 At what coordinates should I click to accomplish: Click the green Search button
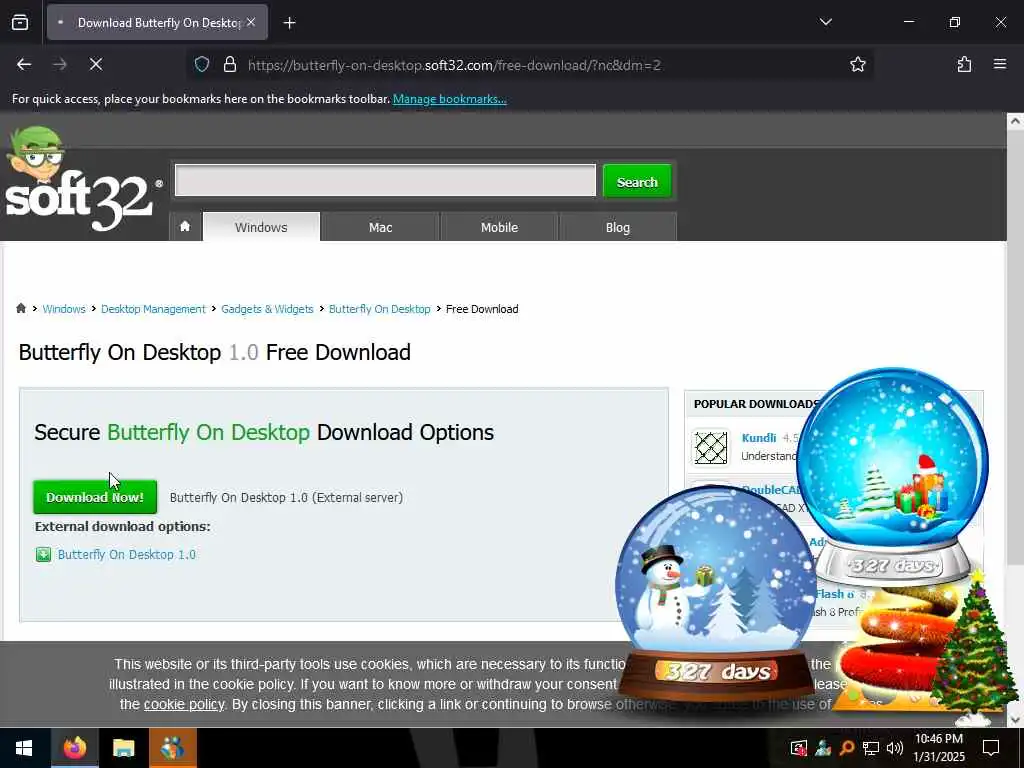point(637,182)
